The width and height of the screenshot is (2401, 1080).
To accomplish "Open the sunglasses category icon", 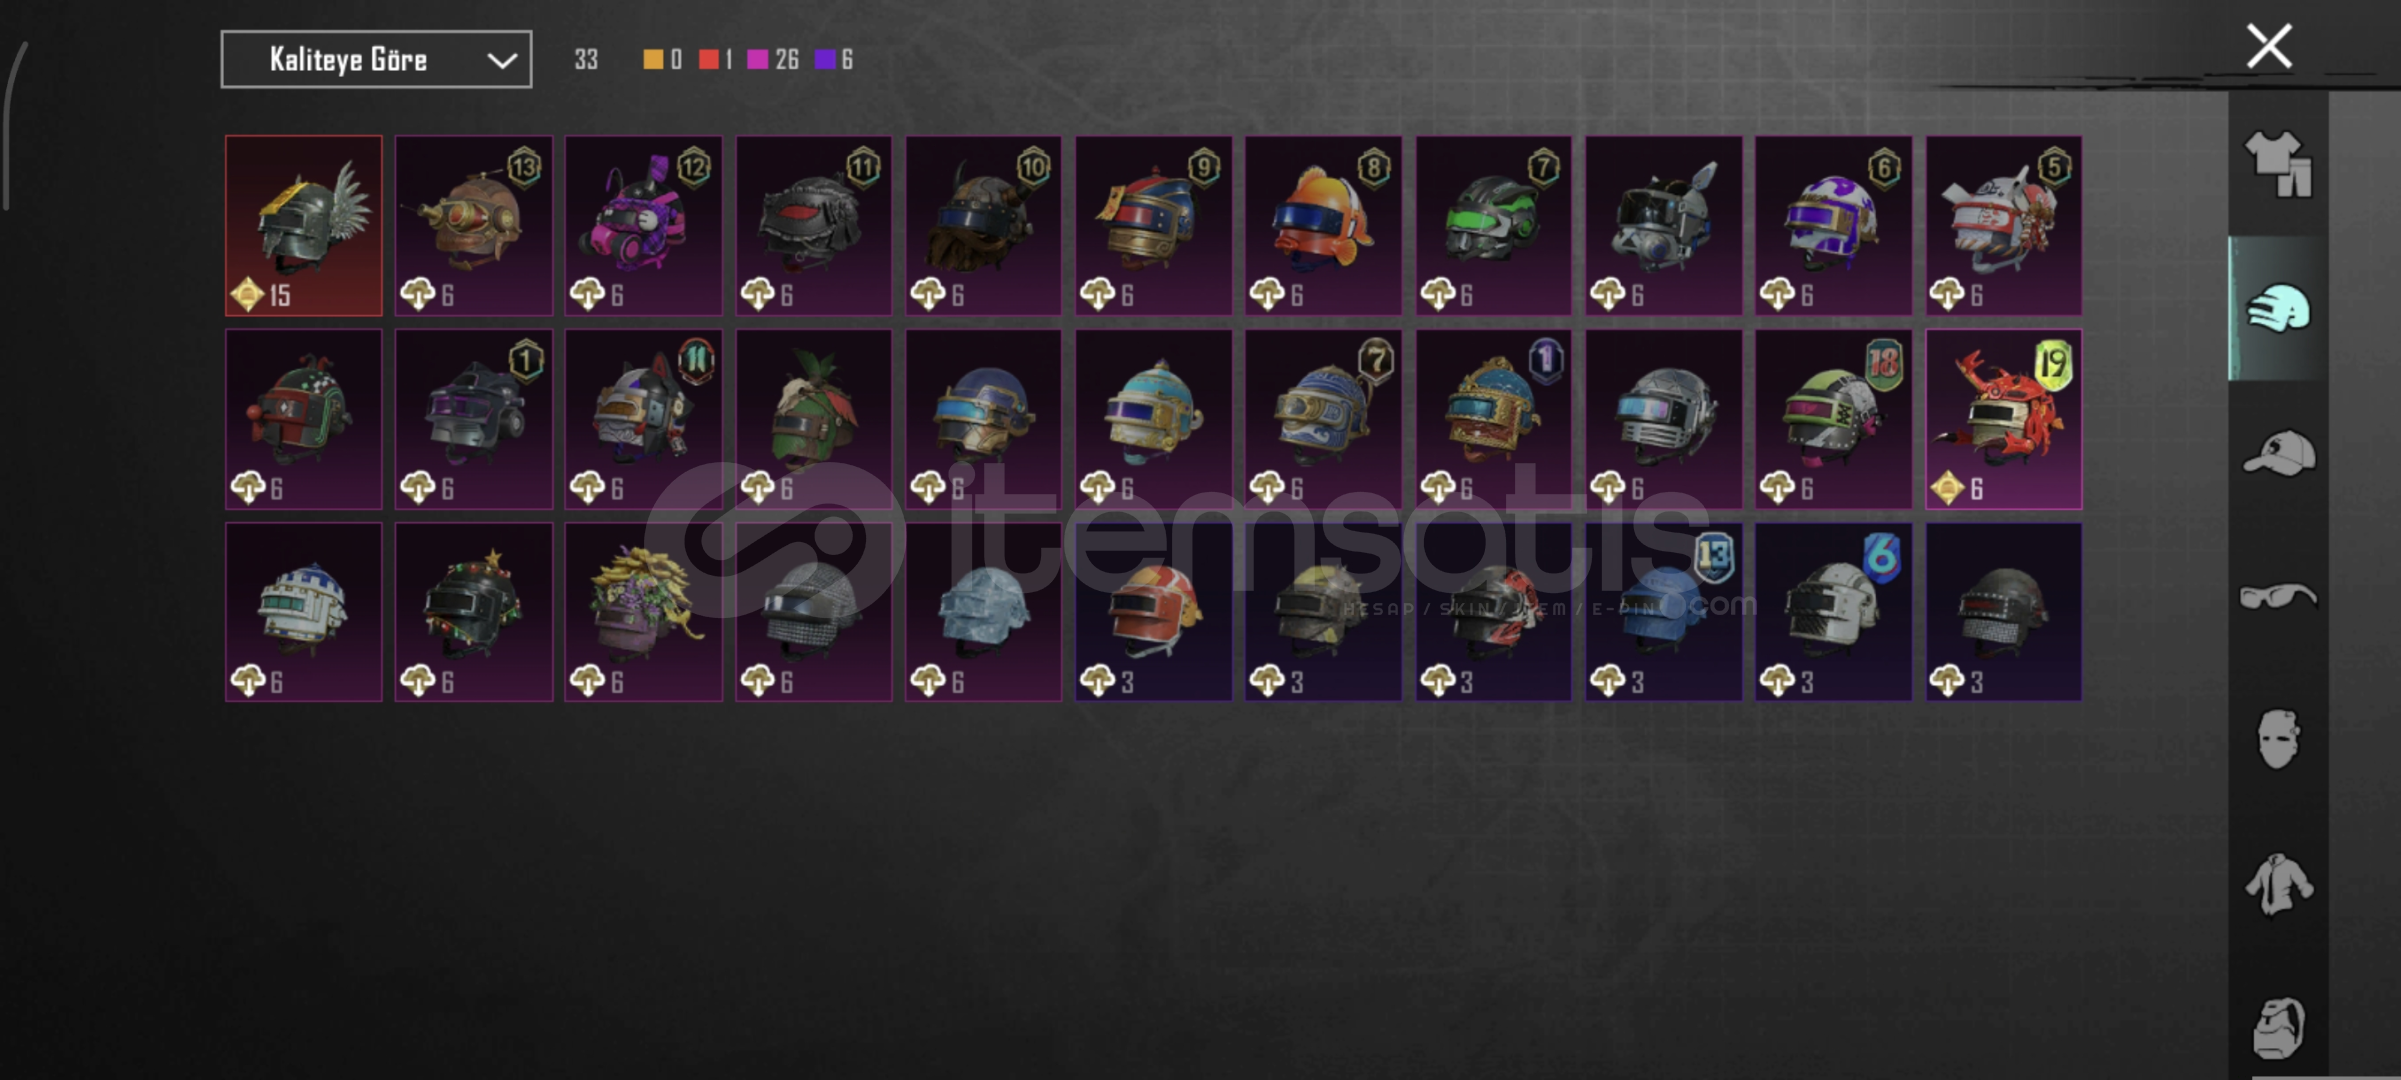I will click(x=2278, y=597).
